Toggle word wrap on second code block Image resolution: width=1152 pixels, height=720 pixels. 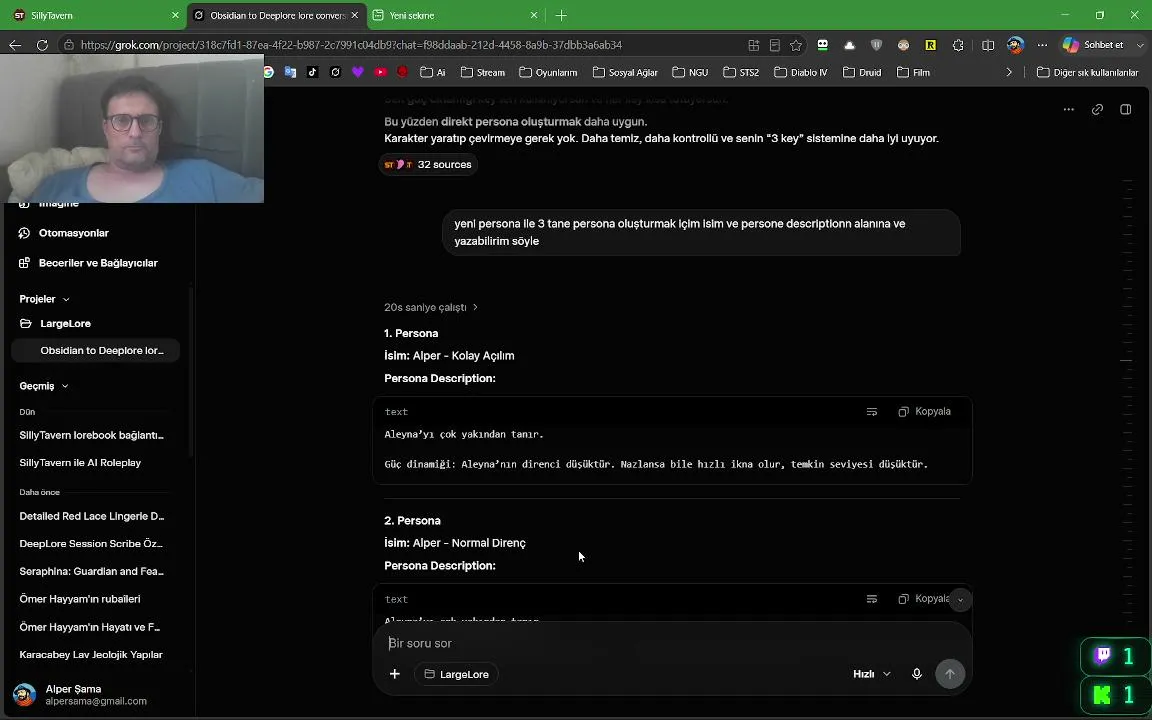872,599
